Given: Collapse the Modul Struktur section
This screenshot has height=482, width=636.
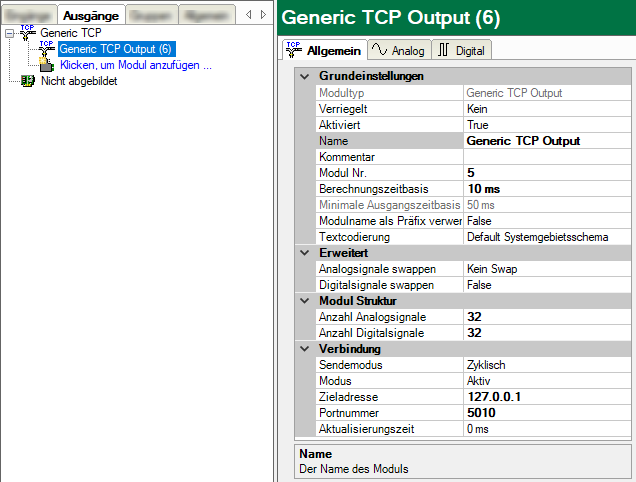Looking at the screenshot, I should tap(305, 301).
